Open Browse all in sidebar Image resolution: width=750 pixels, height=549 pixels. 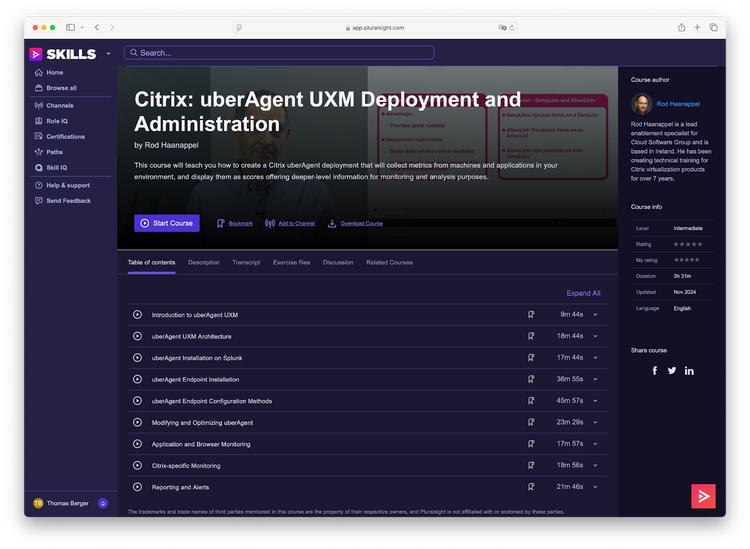click(x=55, y=88)
